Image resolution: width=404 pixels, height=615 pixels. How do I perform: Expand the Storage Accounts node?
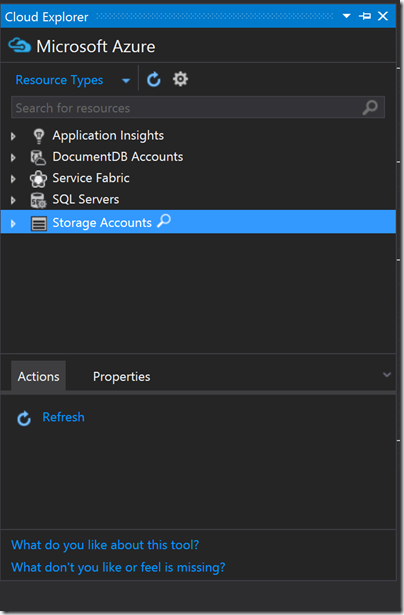click(13, 224)
